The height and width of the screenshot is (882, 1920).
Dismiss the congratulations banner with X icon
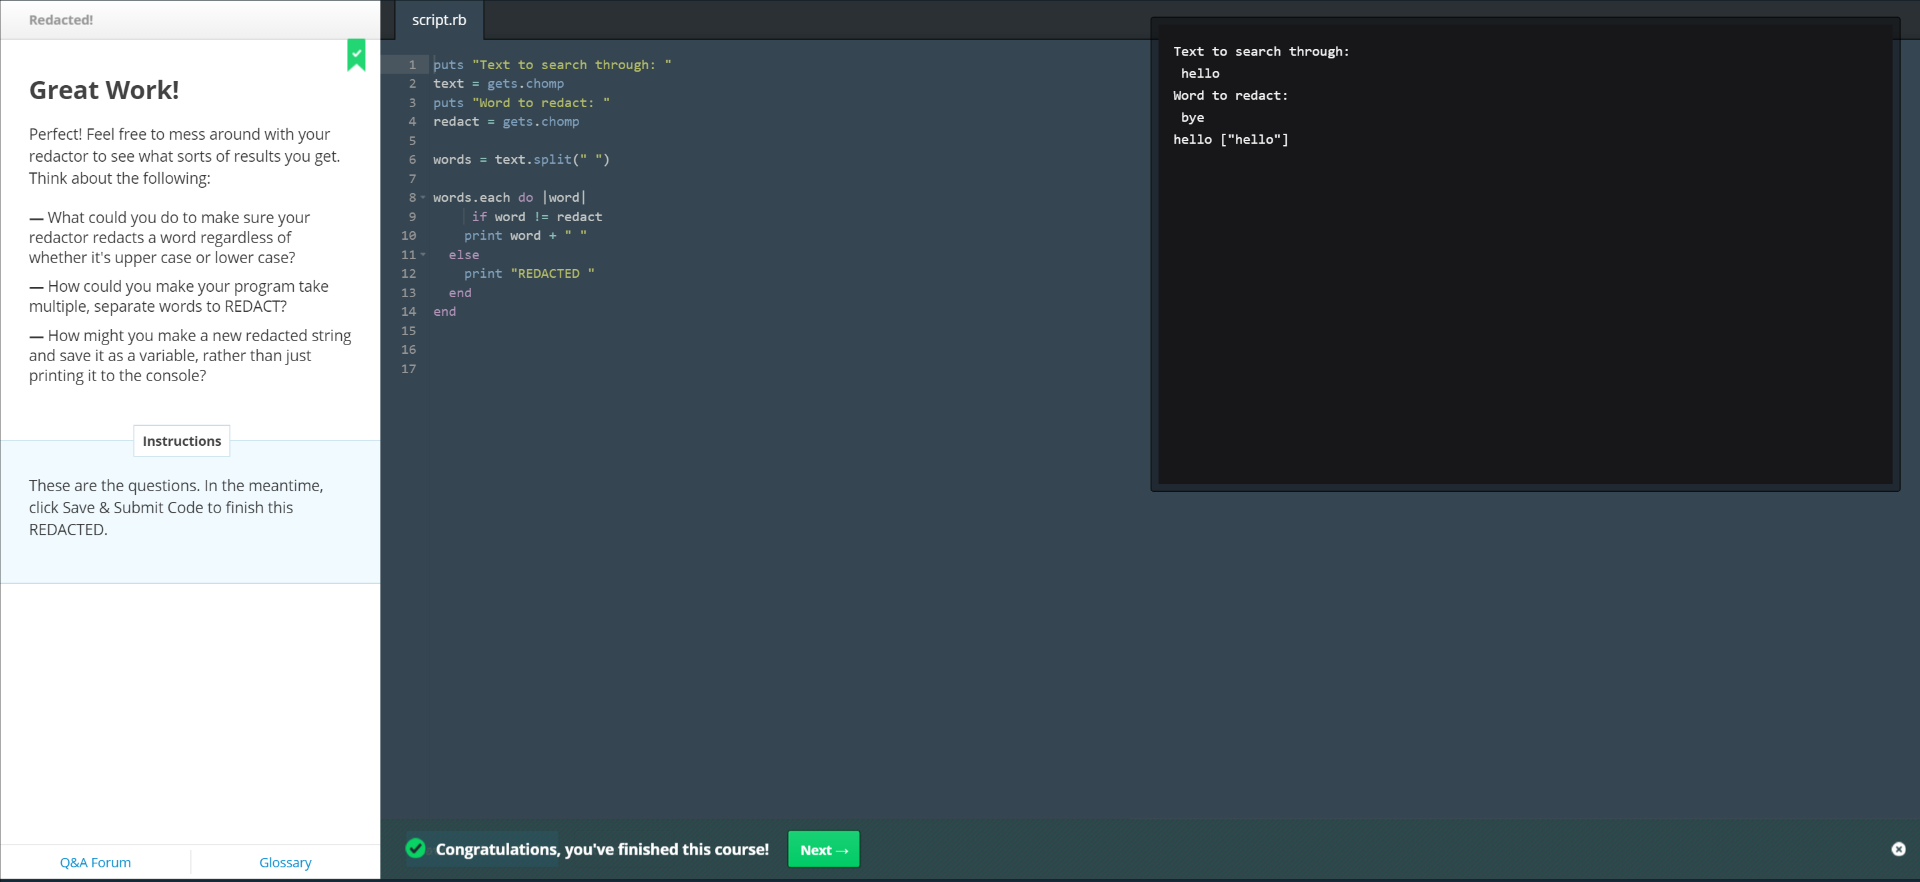point(1898,849)
